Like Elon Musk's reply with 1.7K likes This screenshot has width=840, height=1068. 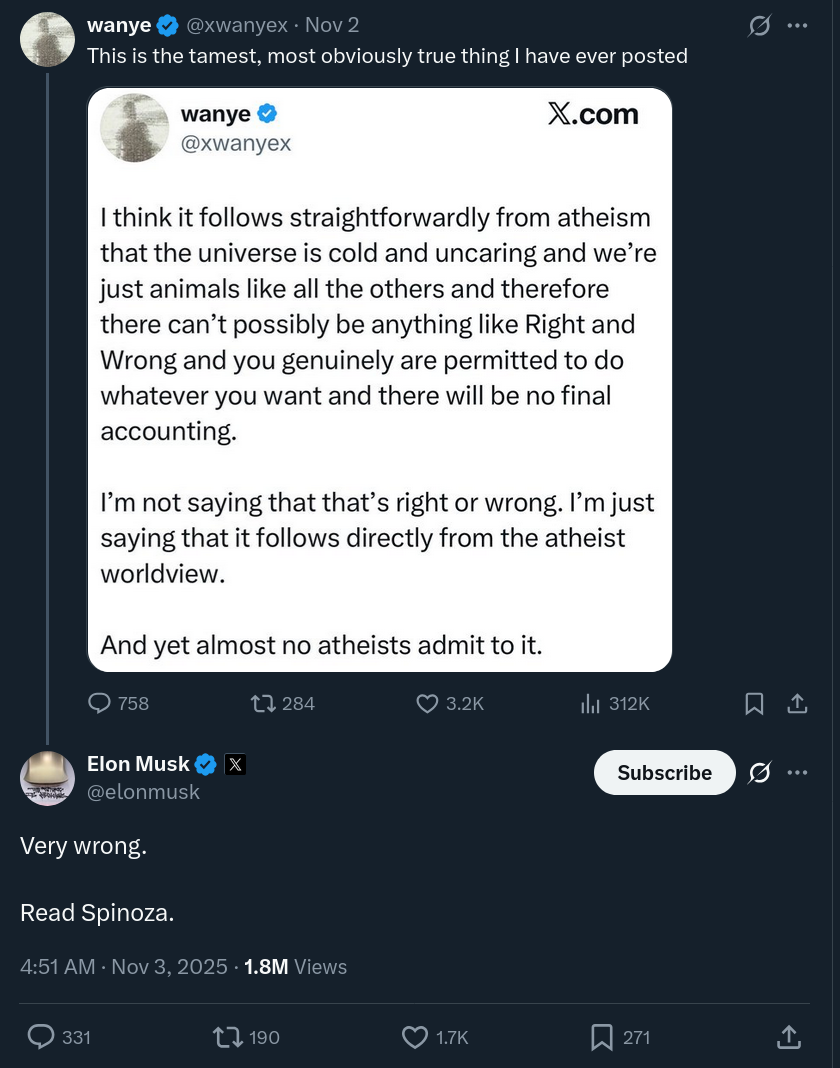tap(415, 1037)
